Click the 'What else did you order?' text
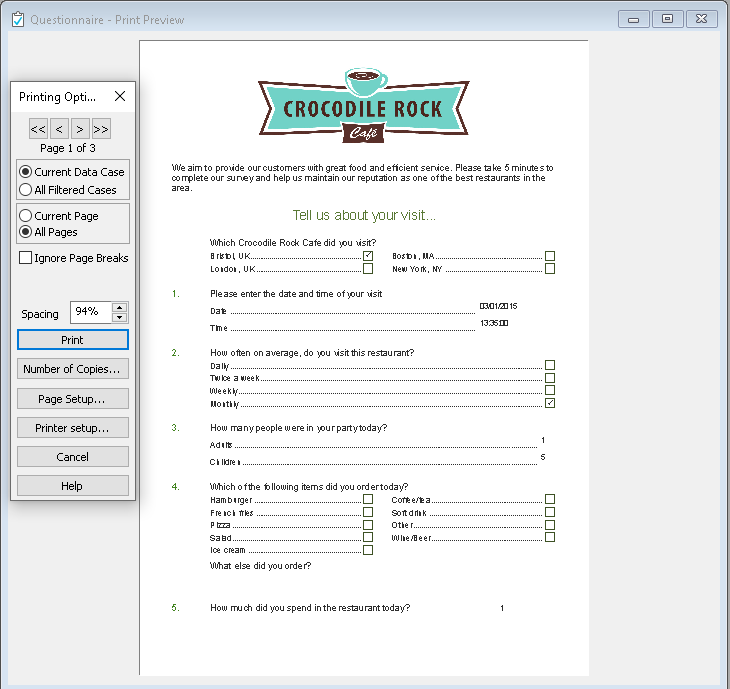 (x=260, y=566)
